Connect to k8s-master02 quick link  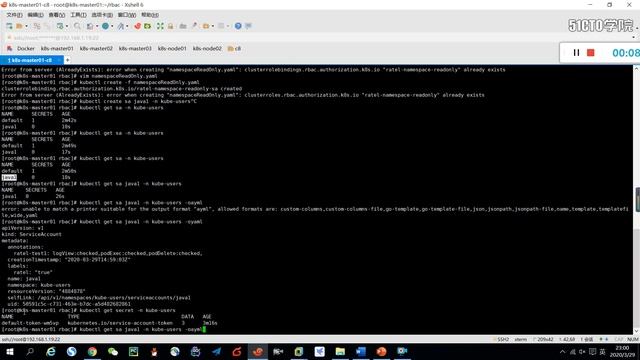[96, 49]
